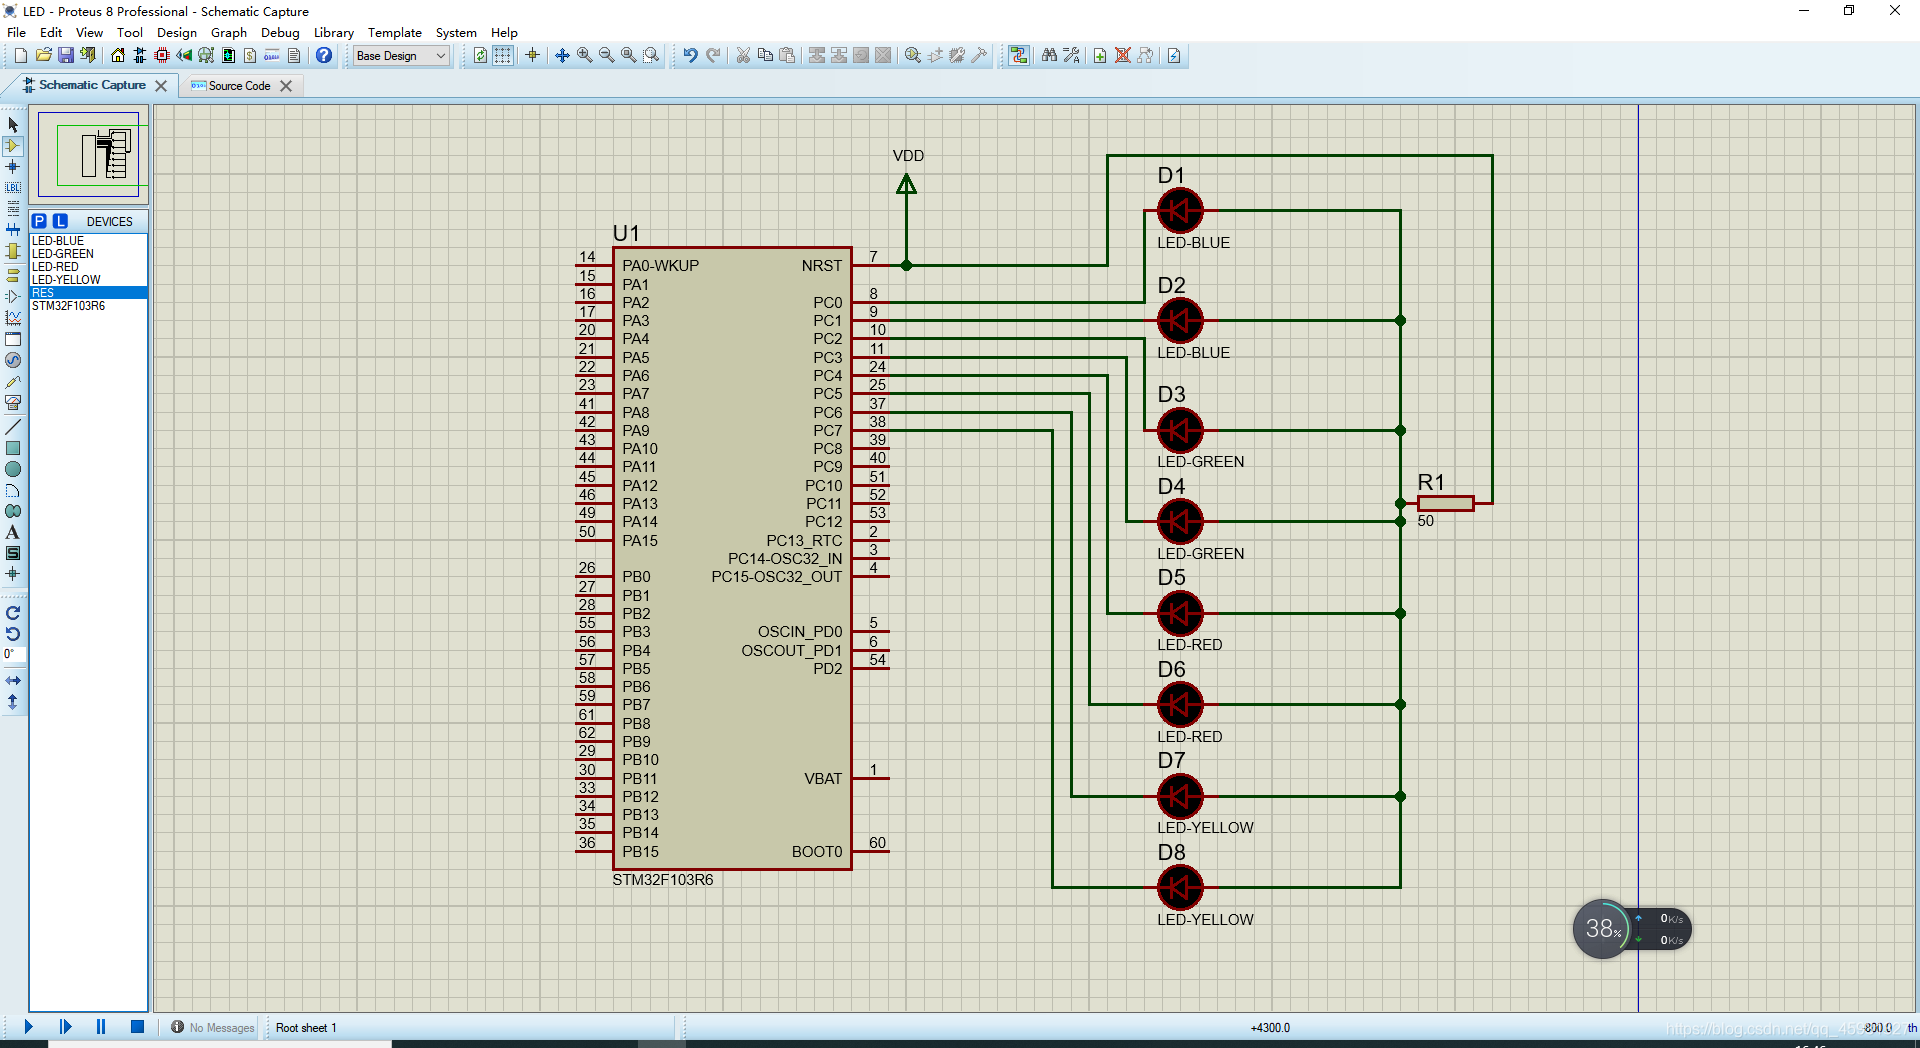Select the Virtual Instruments Mode tool

(x=13, y=403)
